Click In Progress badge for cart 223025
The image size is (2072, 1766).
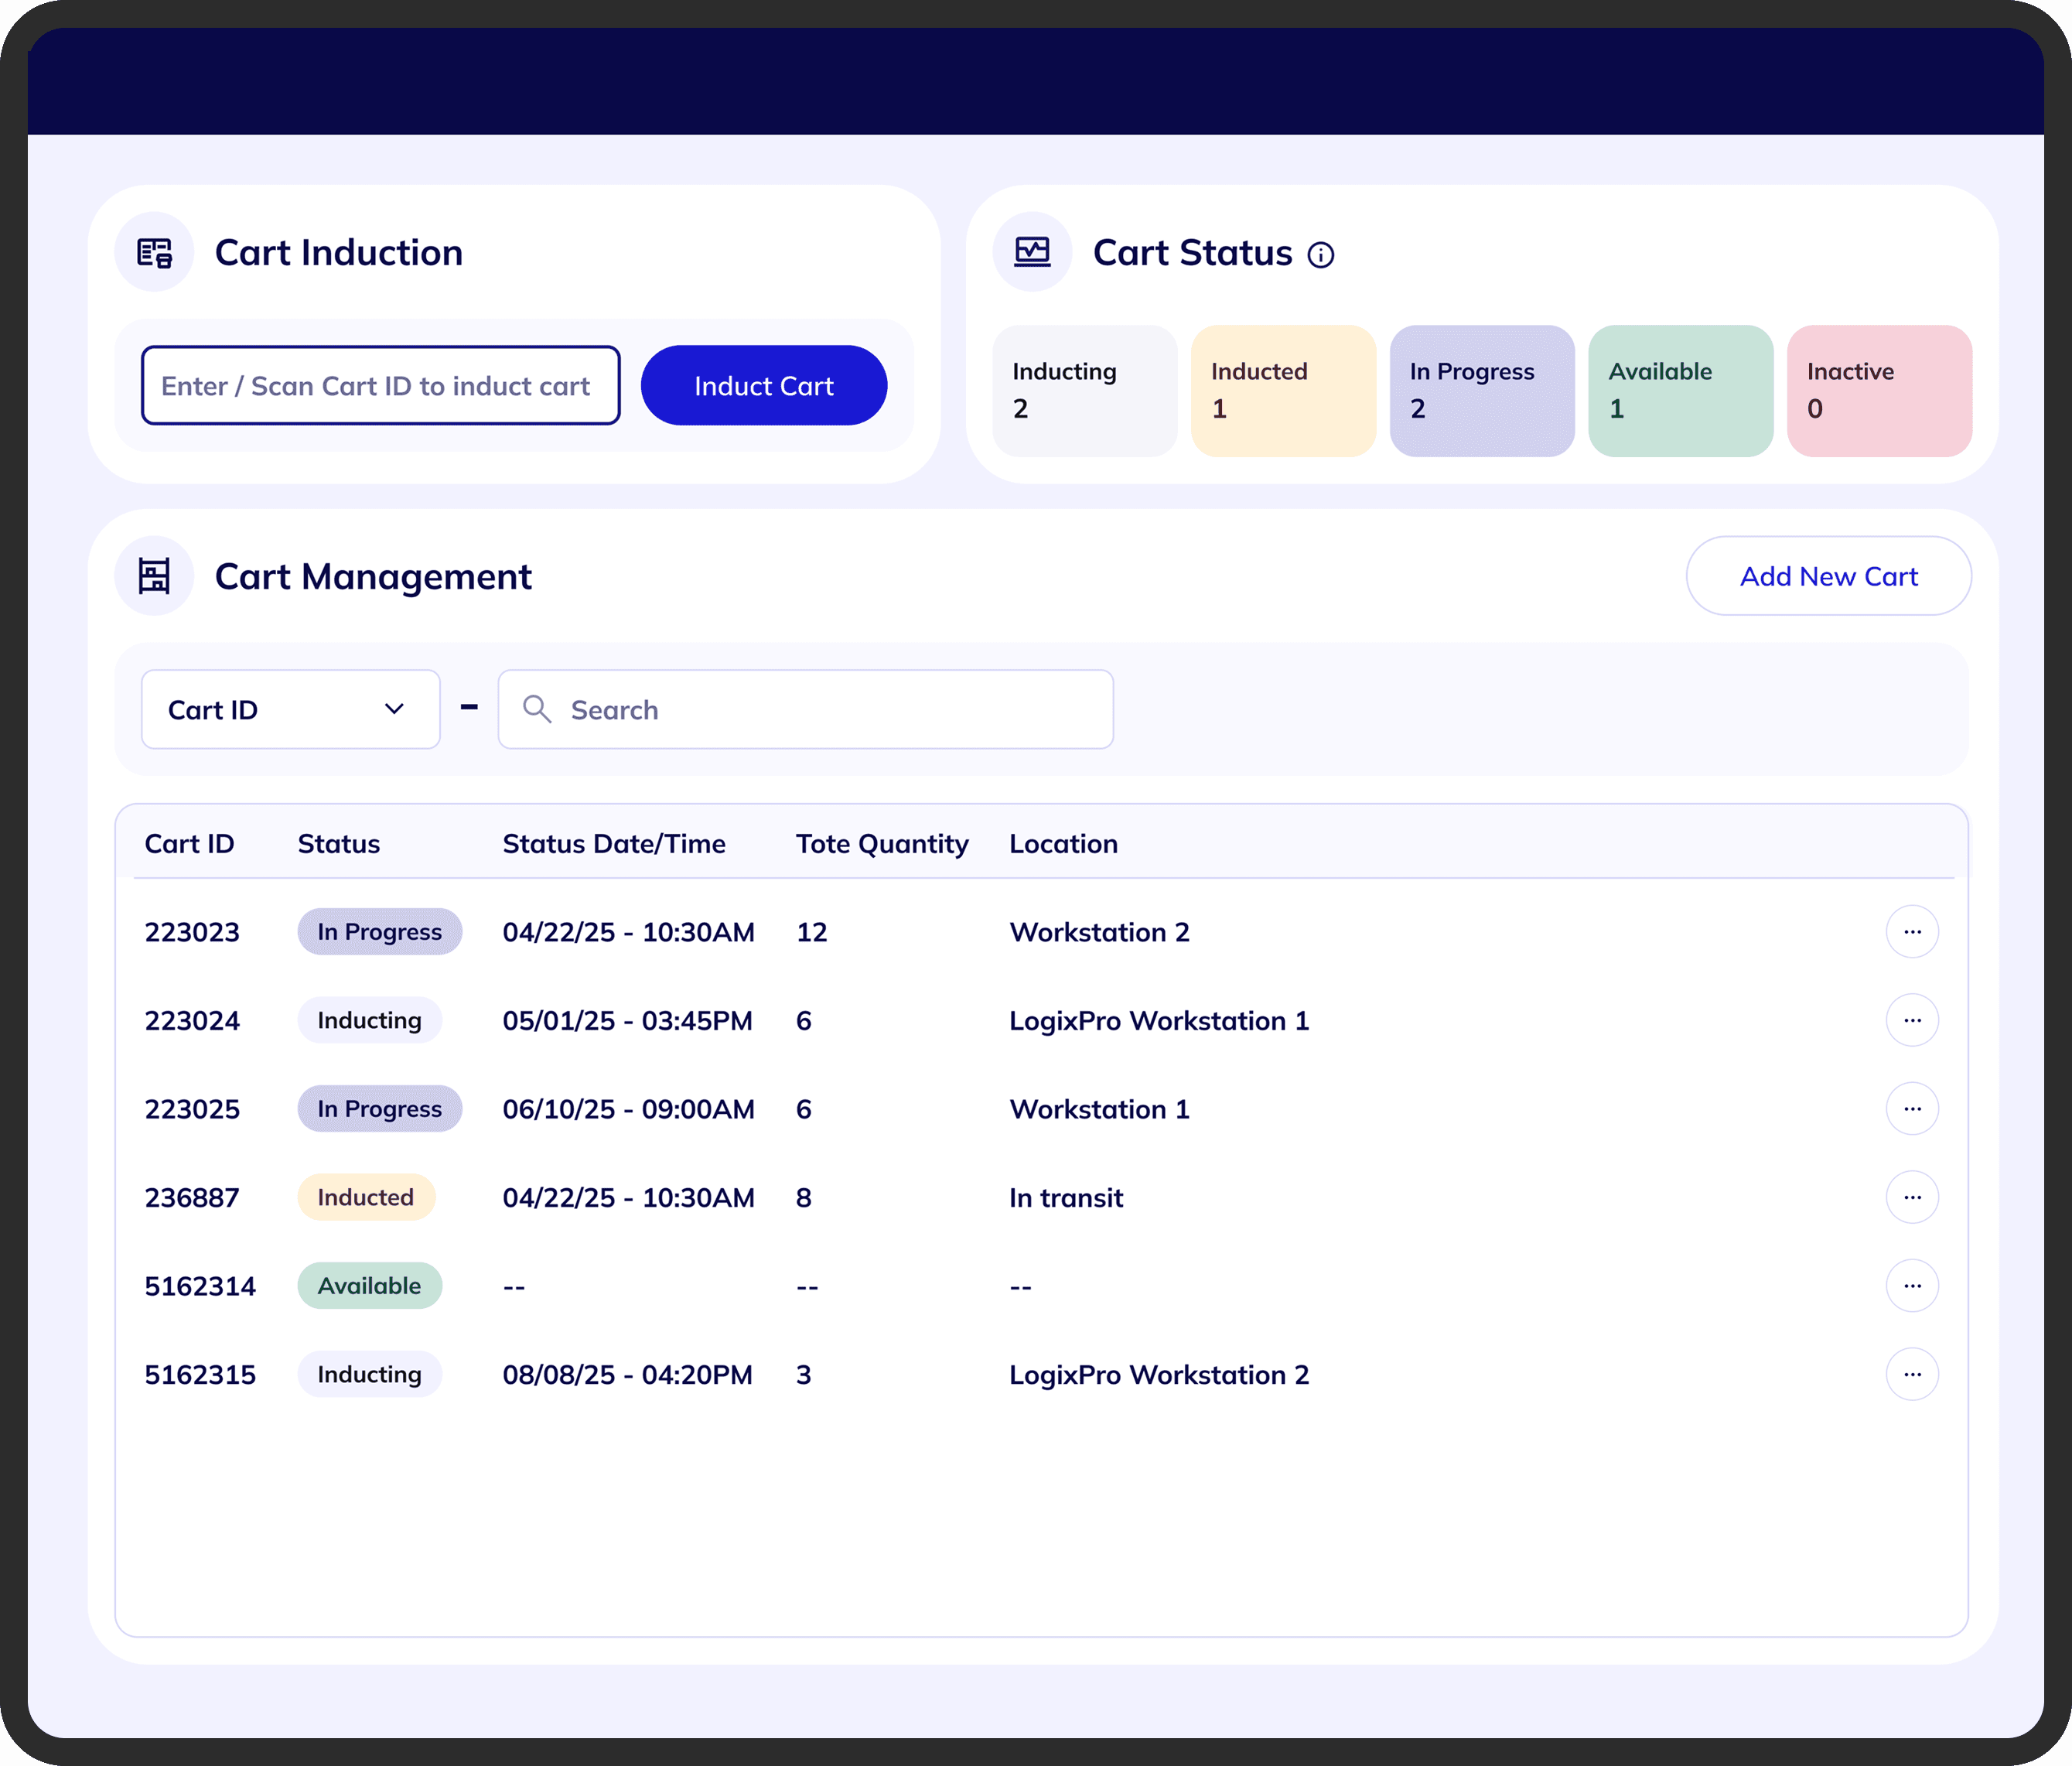click(x=380, y=1109)
